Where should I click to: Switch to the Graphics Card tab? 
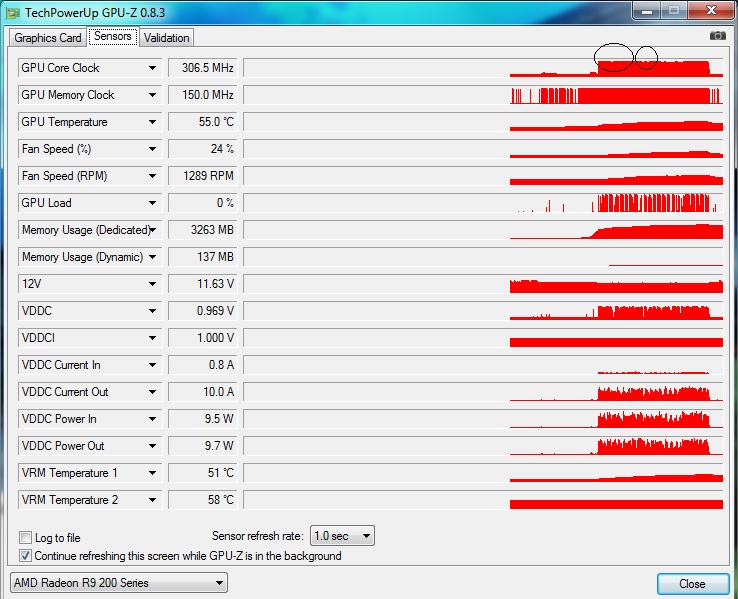pos(48,38)
